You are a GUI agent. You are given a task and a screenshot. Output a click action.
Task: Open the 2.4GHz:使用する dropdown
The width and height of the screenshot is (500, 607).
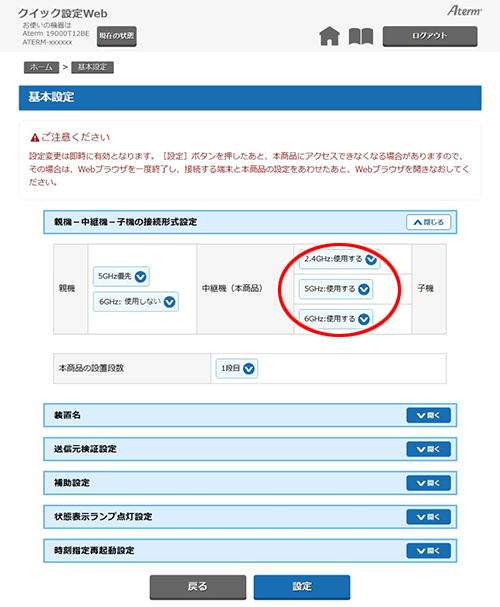[x=340, y=259]
